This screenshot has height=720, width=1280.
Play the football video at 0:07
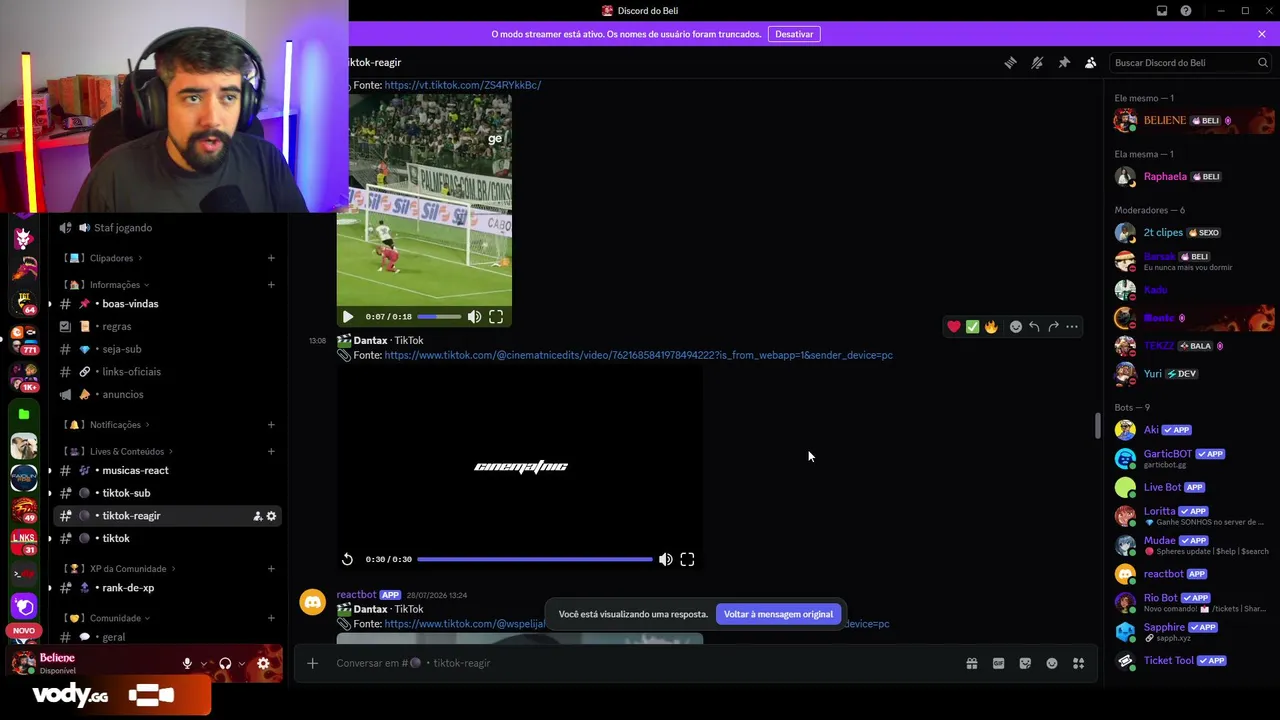click(348, 317)
